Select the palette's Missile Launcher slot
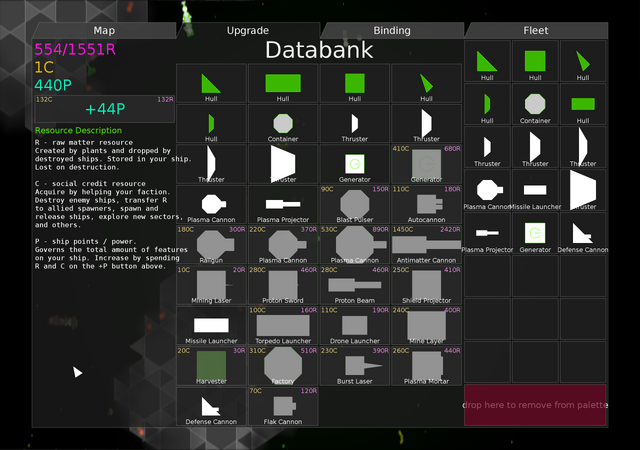 pos(535,191)
